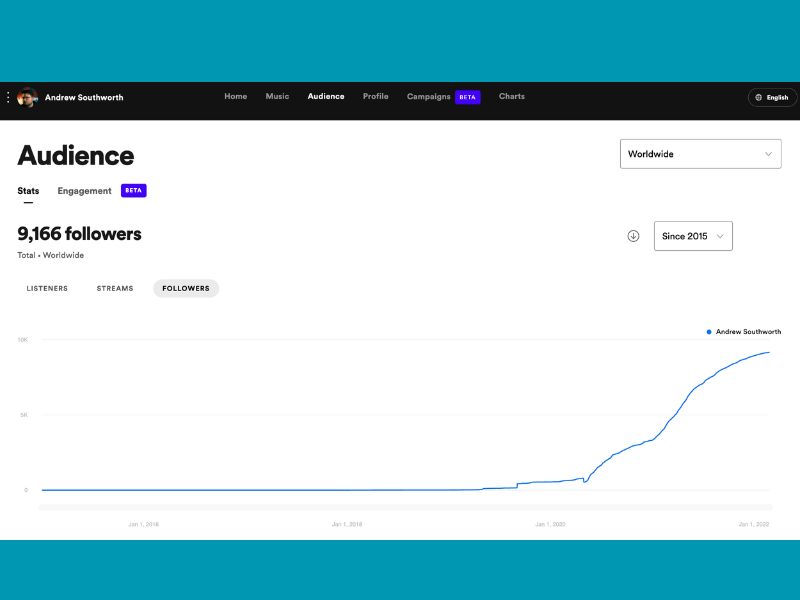This screenshot has height=600, width=800.
Task: Click the 'Total • Worldwide' subtitle
Action: [x=51, y=255]
